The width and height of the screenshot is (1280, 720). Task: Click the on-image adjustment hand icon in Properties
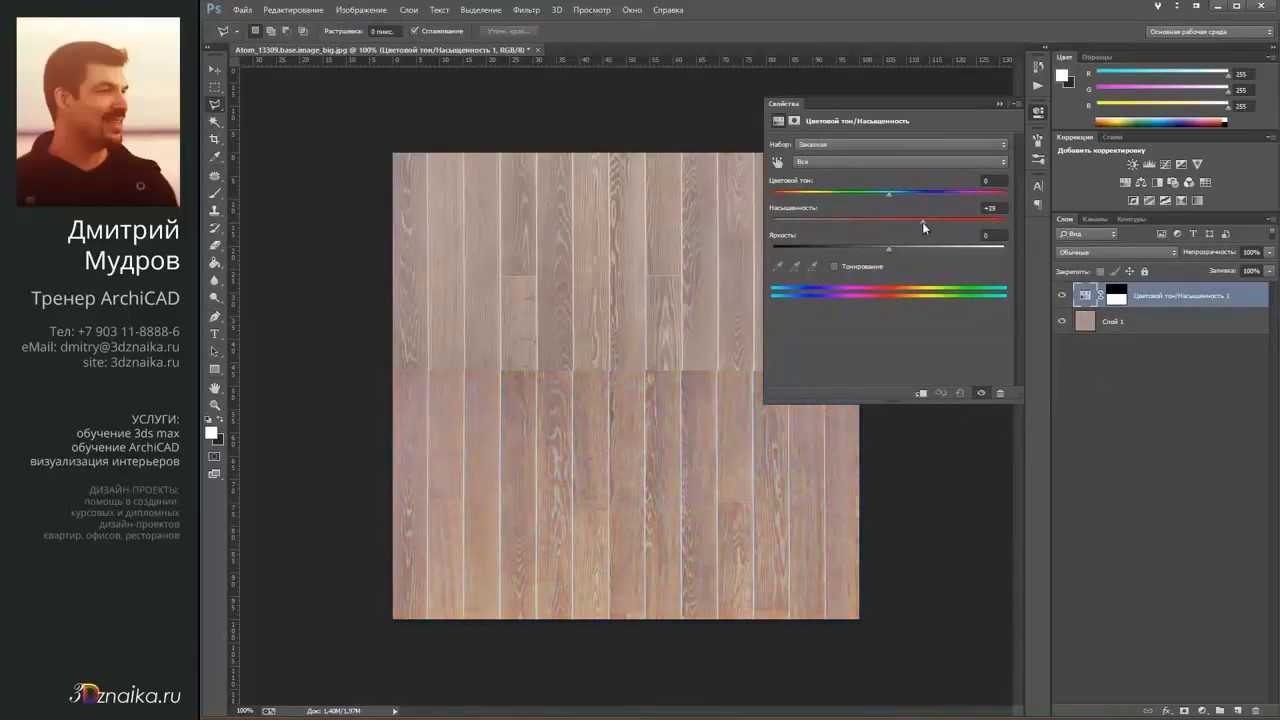click(778, 161)
